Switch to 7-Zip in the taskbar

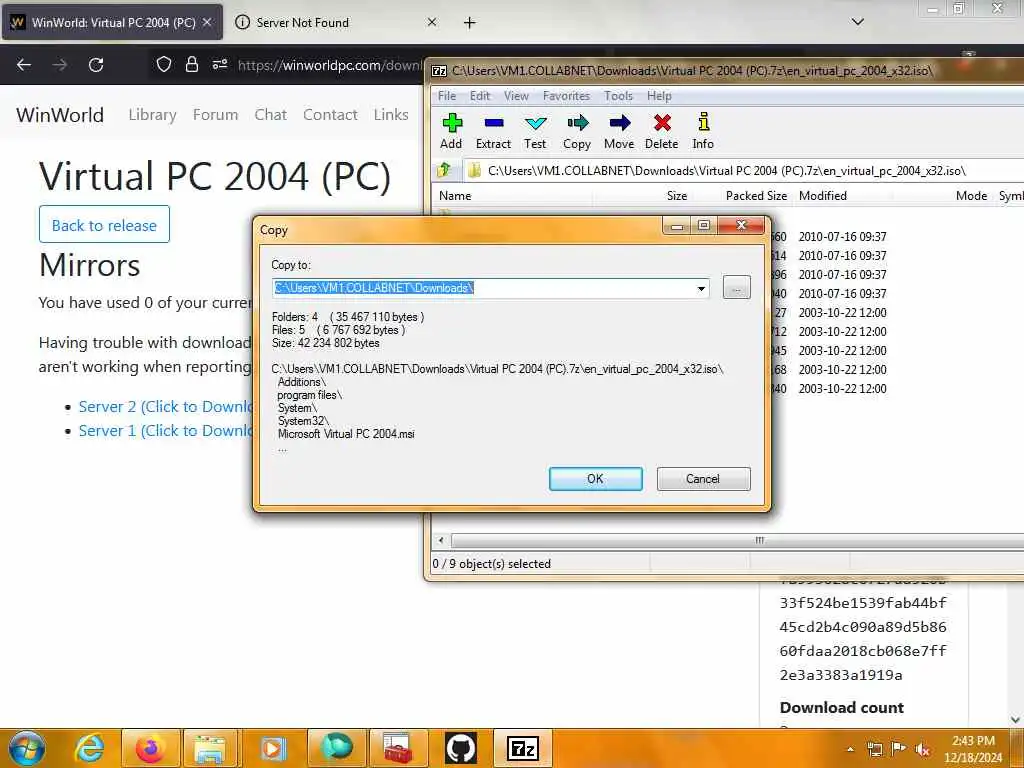click(x=522, y=748)
